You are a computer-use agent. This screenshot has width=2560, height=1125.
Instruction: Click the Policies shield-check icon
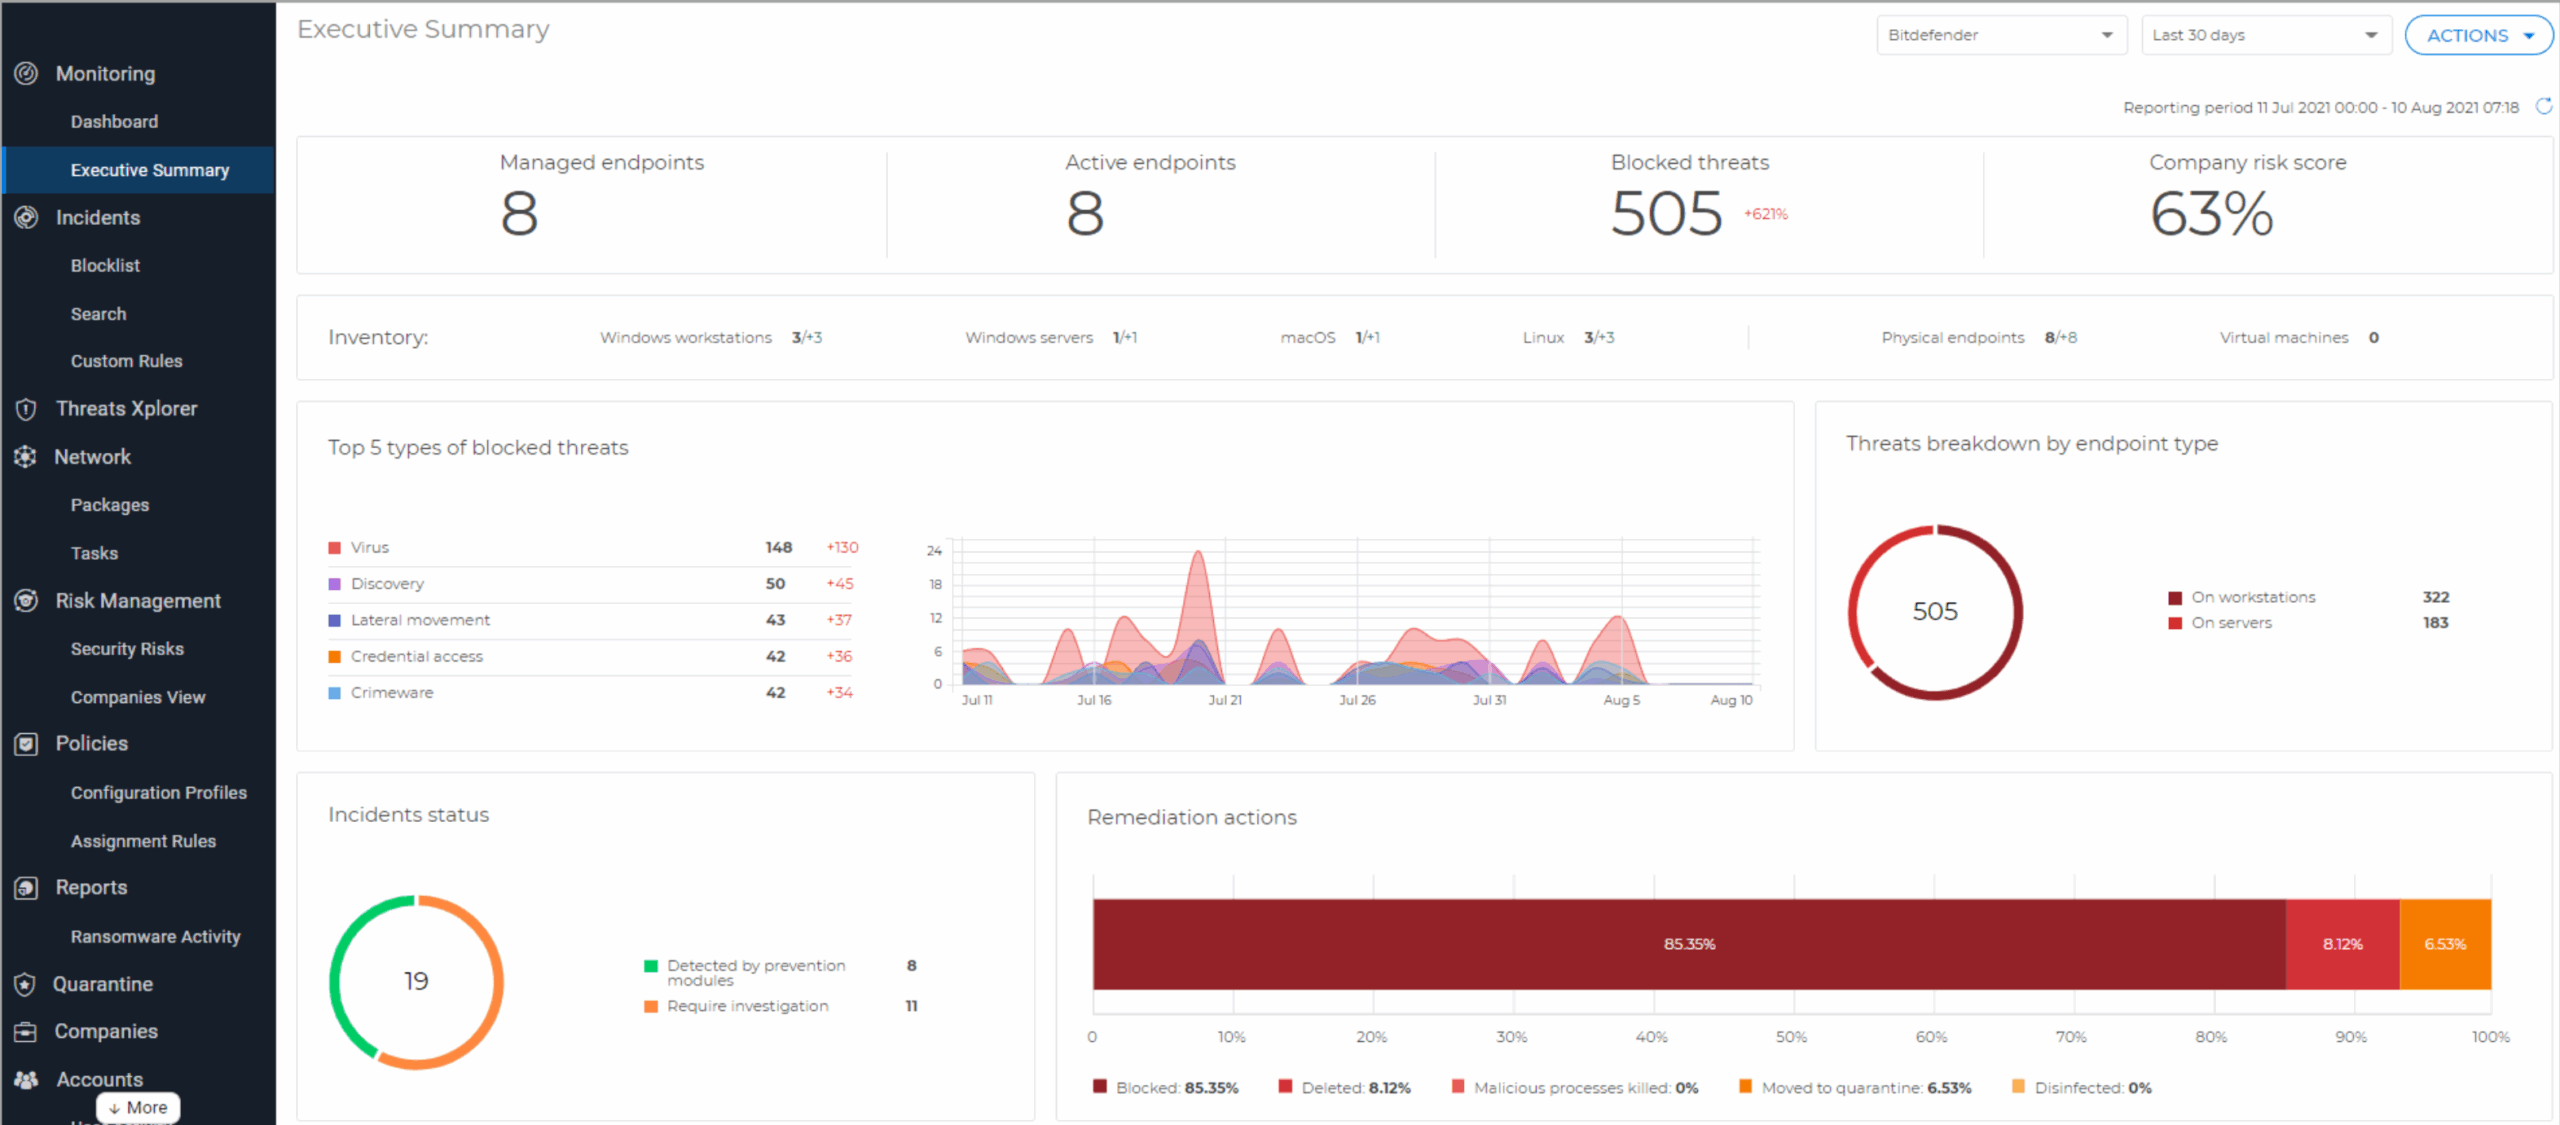tap(25, 743)
